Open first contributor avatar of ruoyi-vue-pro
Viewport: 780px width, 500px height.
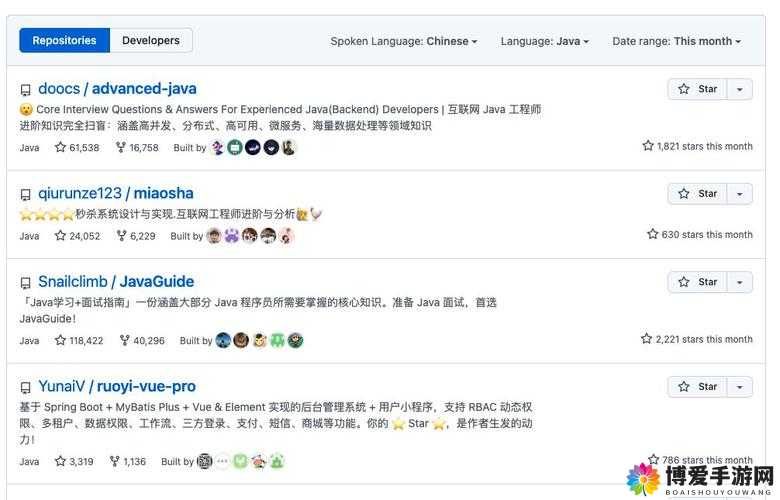pos(204,461)
